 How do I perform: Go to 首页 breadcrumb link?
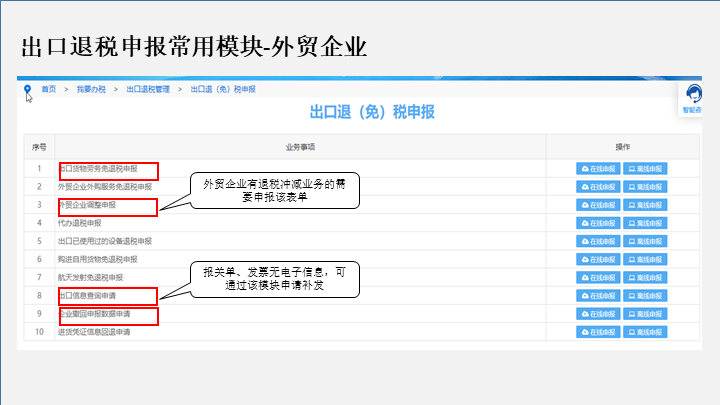click(x=49, y=89)
